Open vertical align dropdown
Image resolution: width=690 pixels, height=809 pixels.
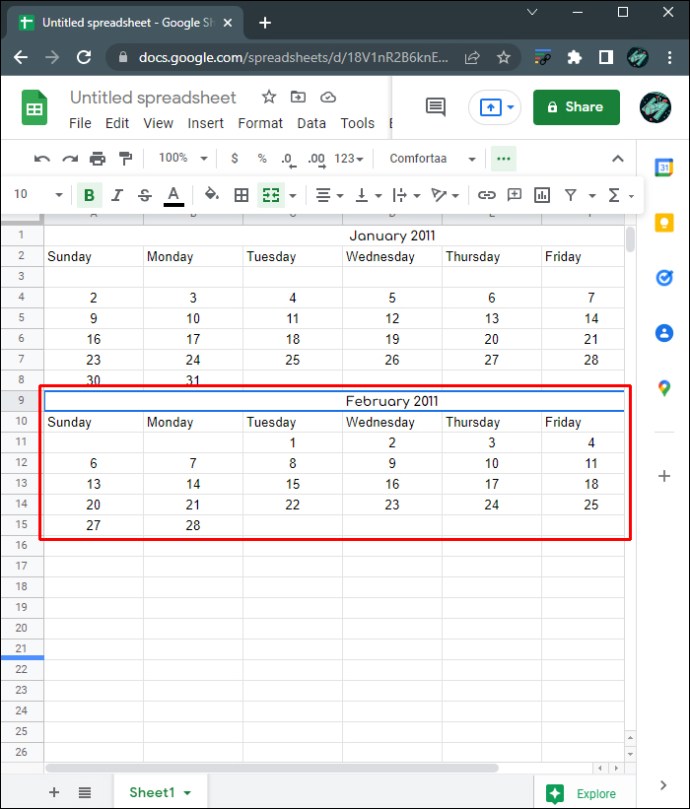(x=368, y=196)
